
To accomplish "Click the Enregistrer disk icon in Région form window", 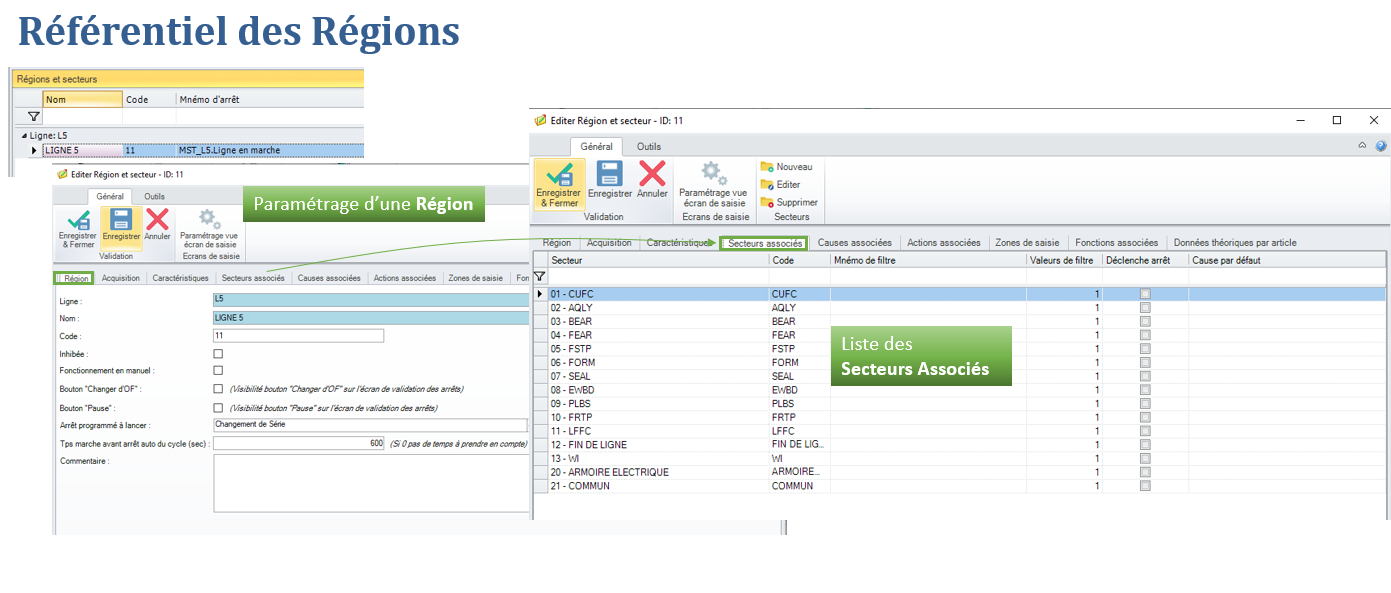I will pyautogui.click(x=121, y=218).
